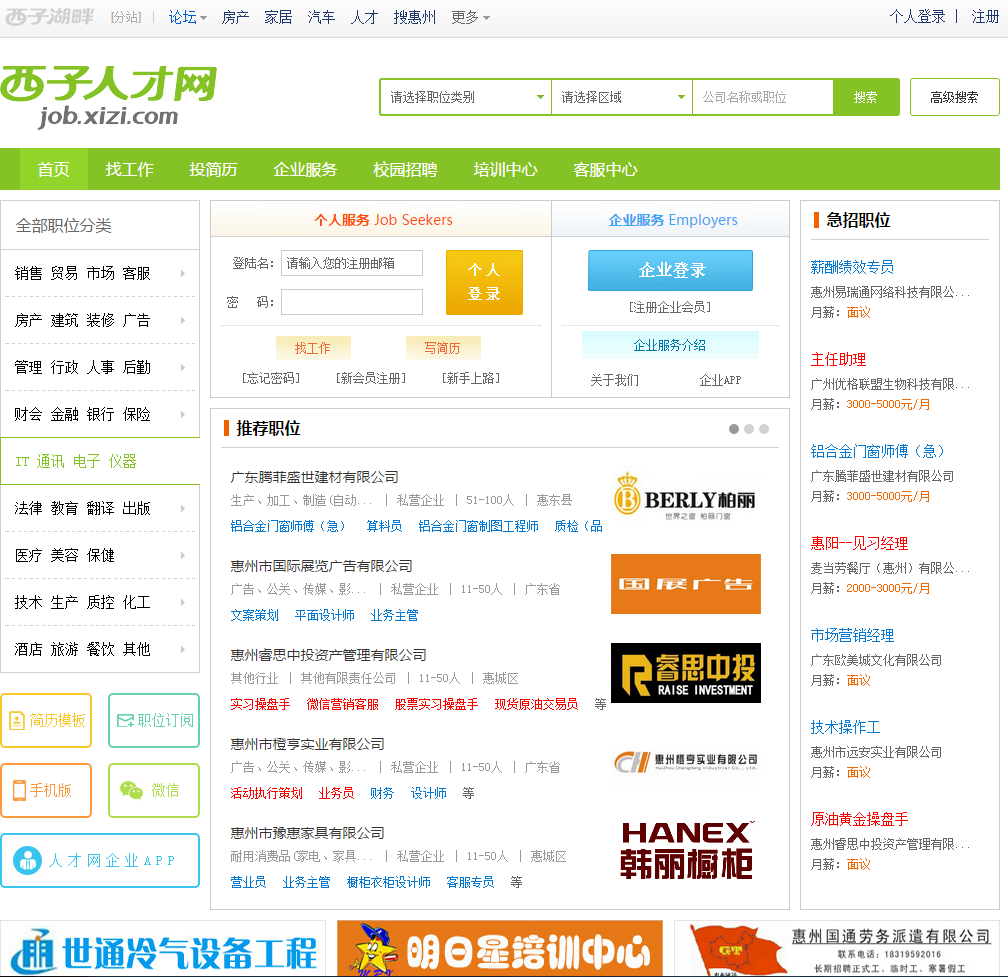
Task: Open the 主任助理 urgent job link
Action: tap(838, 359)
